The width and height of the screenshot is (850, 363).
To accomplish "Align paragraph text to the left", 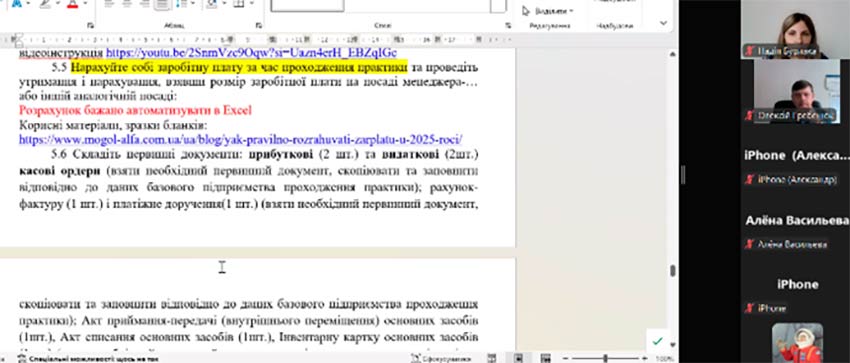I will (x=109, y=4).
